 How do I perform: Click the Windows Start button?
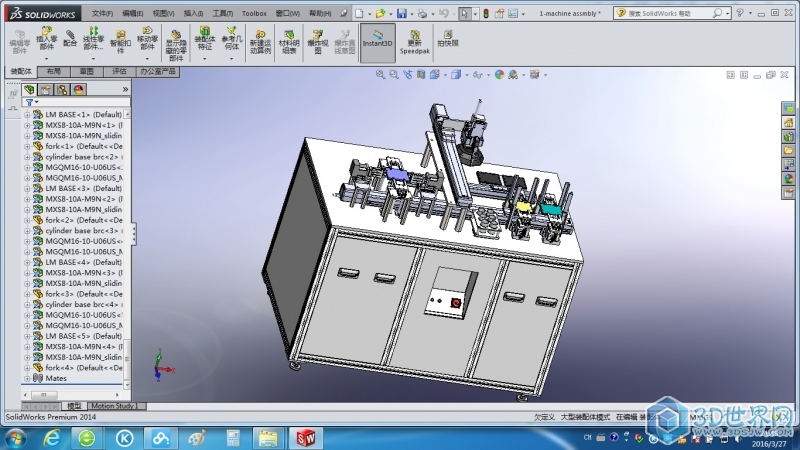16,437
